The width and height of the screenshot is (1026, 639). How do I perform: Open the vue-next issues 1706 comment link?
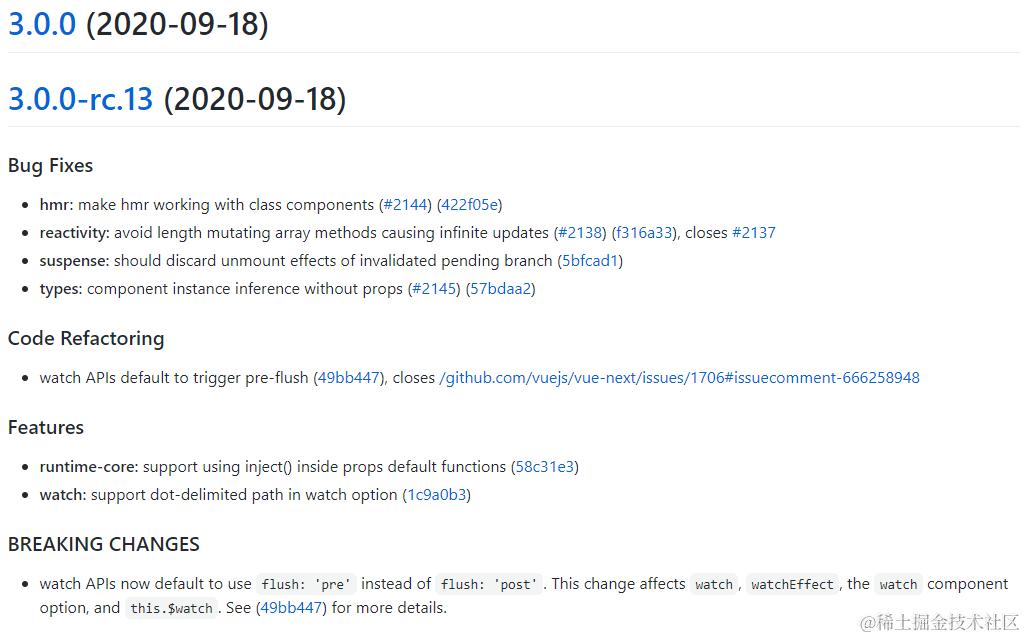click(679, 378)
